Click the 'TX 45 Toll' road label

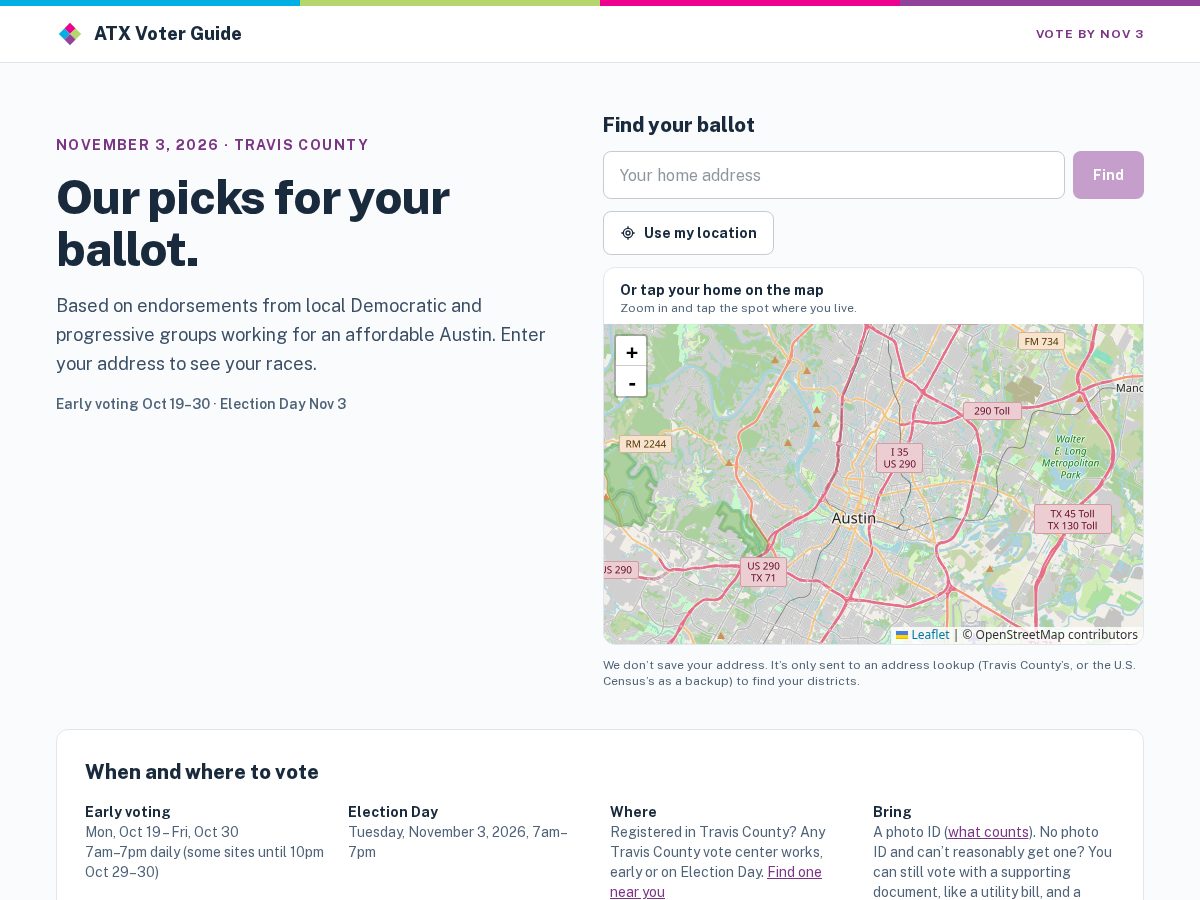click(x=1072, y=519)
